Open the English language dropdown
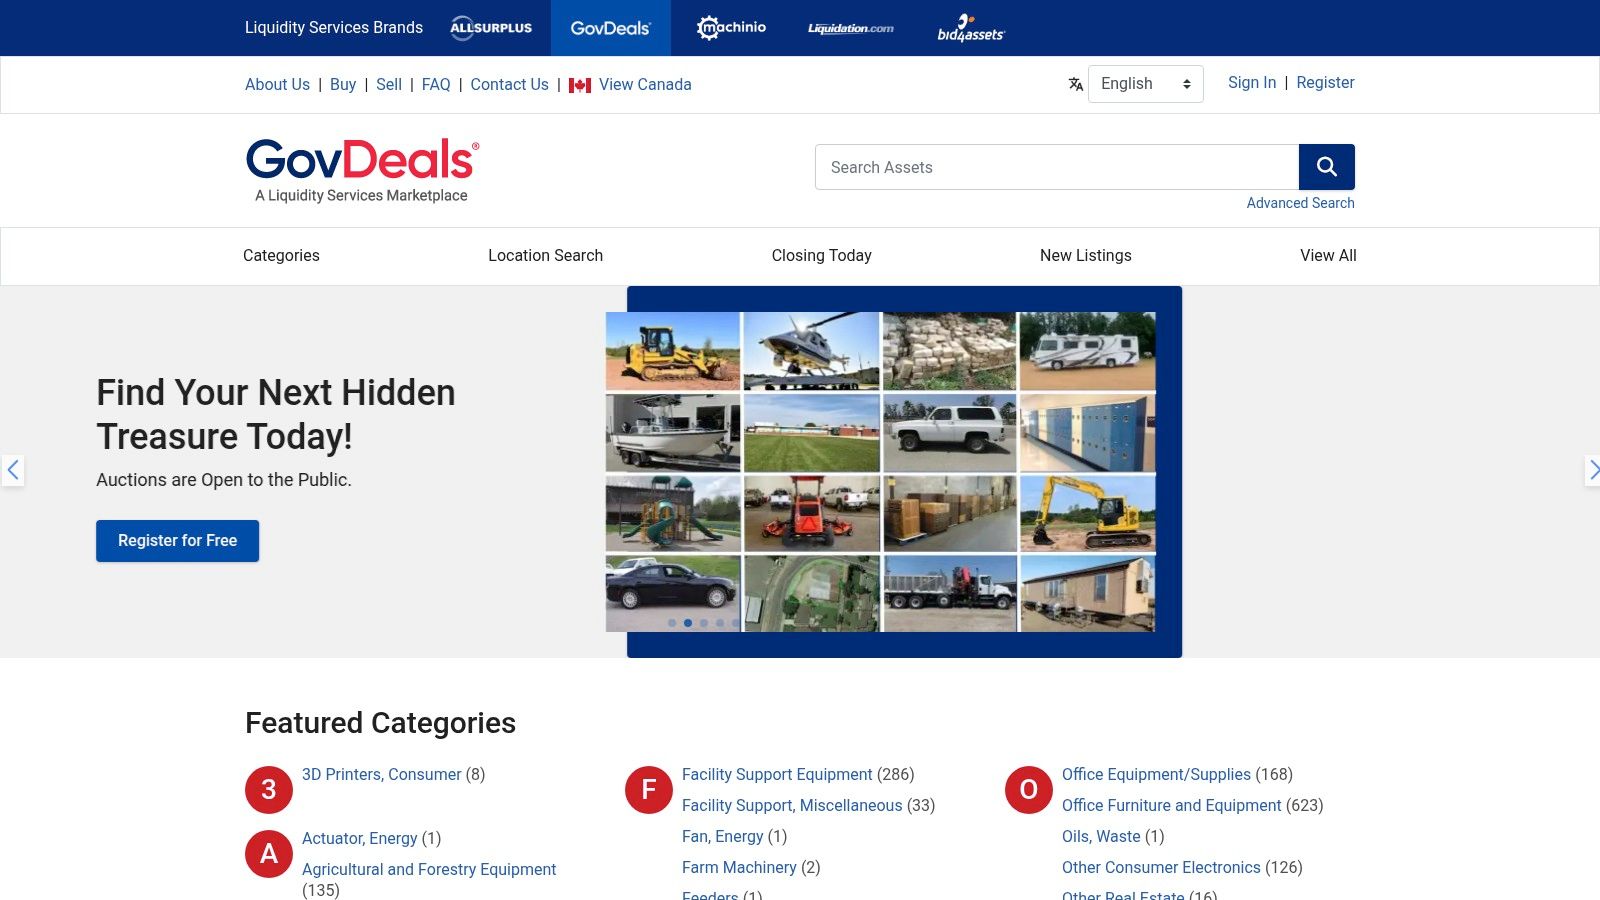This screenshot has width=1600, height=900. pyautogui.click(x=1145, y=84)
